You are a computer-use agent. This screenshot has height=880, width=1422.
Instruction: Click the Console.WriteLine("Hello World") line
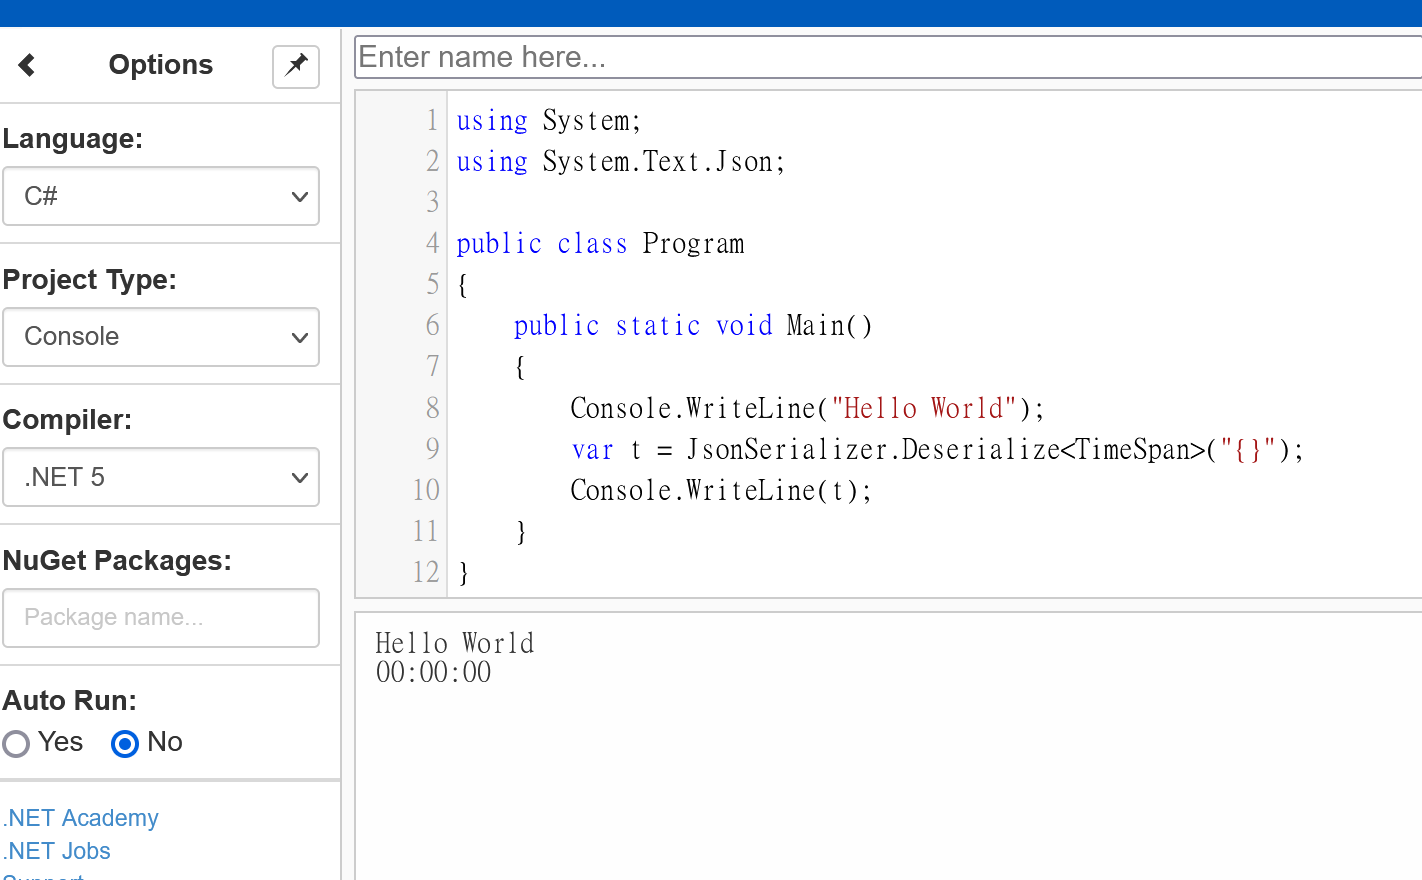pos(808,408)
